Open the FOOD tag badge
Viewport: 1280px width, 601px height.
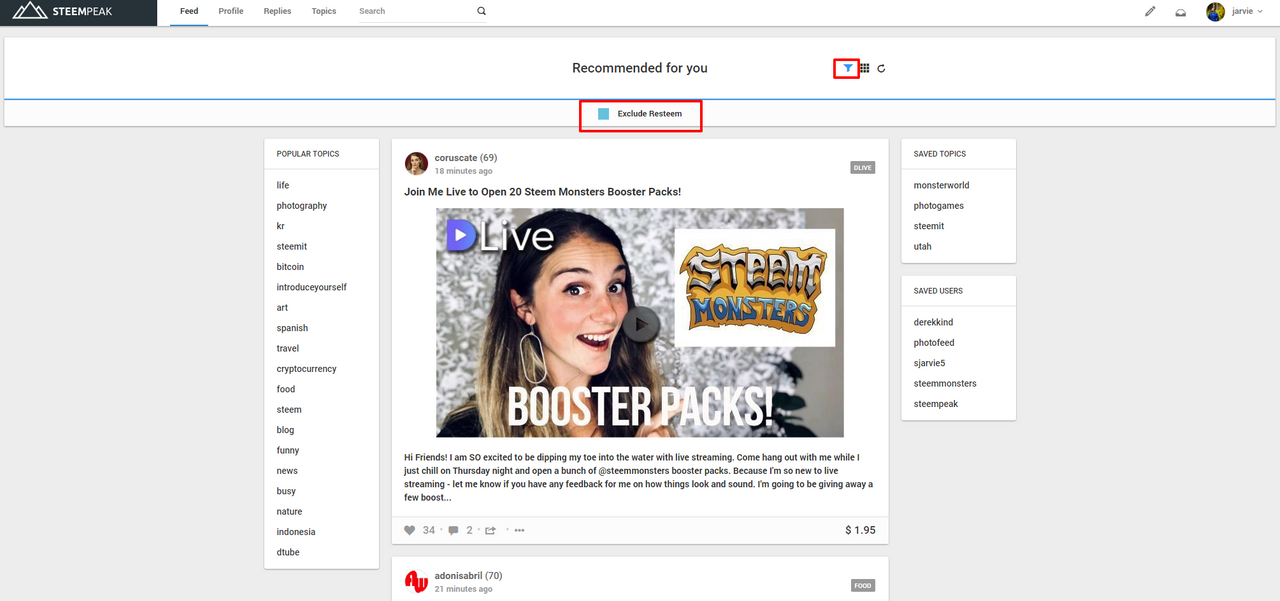pyautogui.click(x=863, y=586)
